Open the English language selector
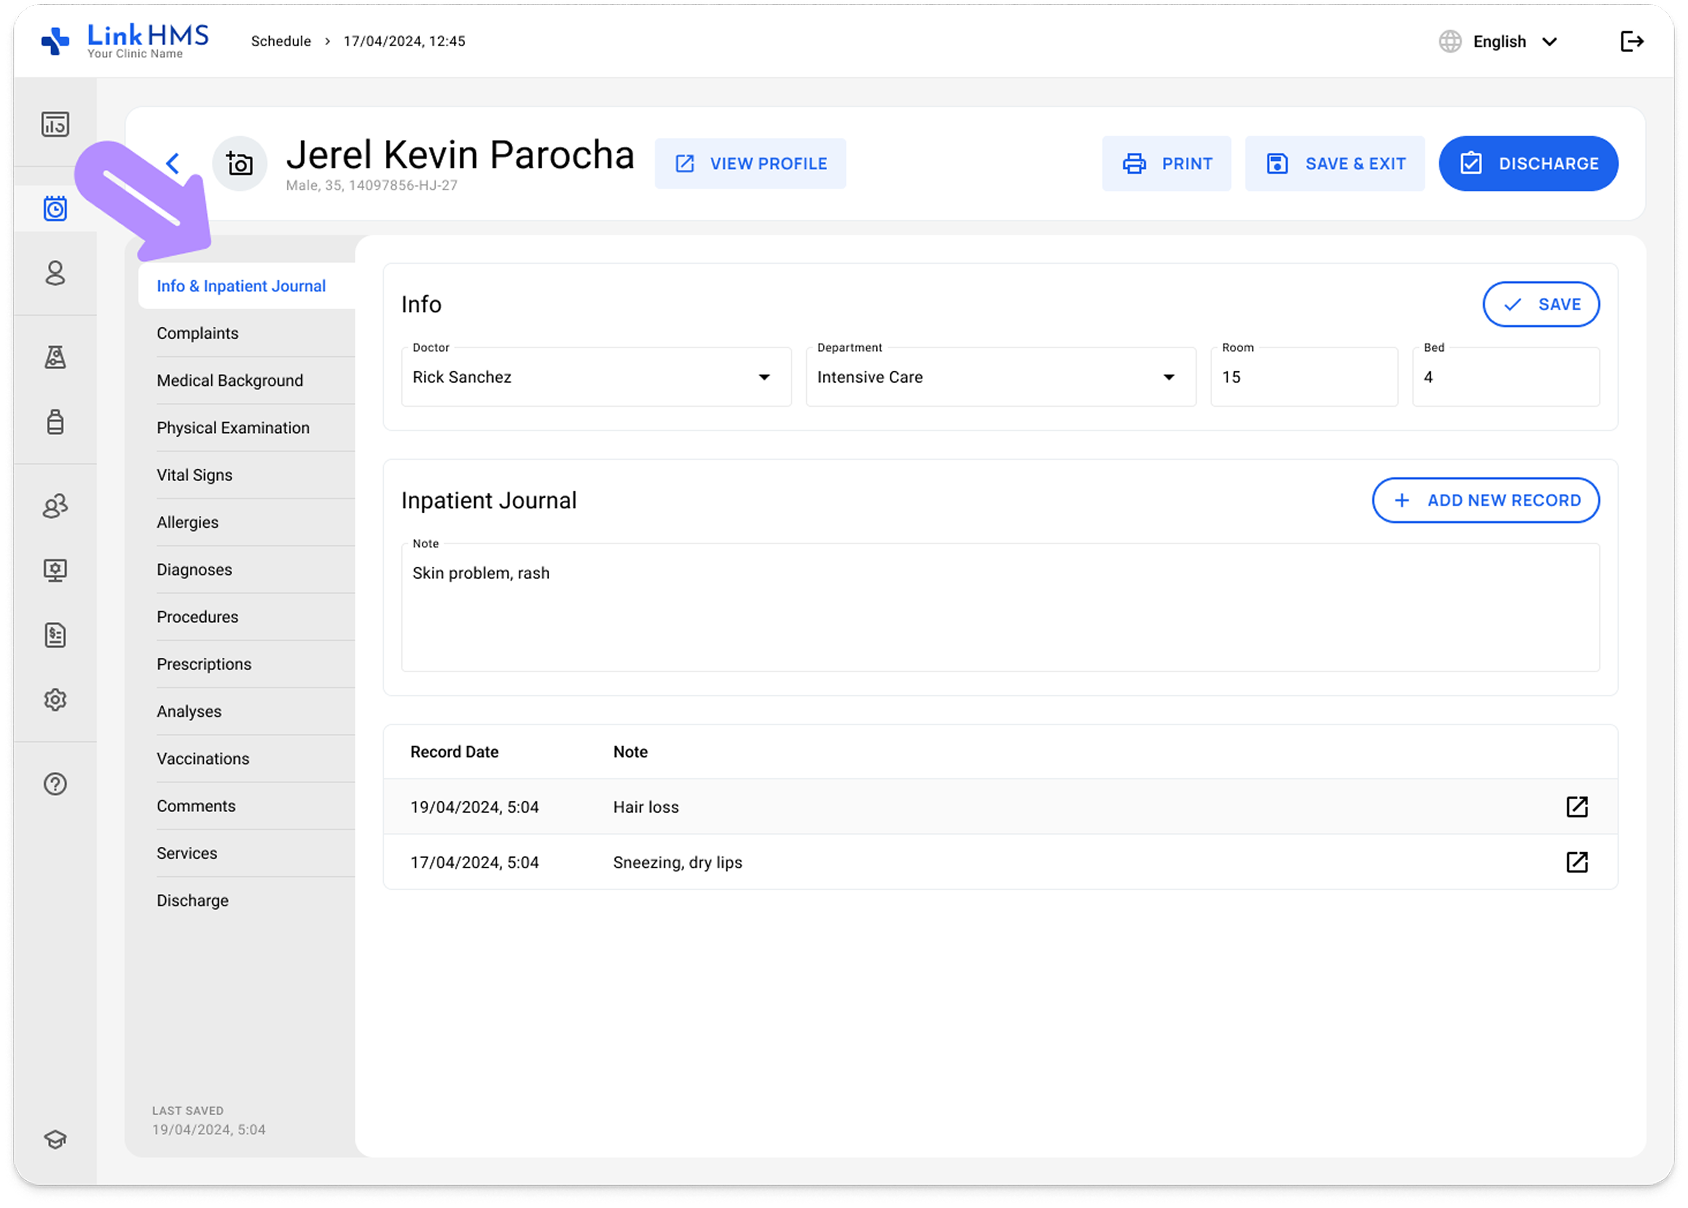This screenshot has width=1688, height=1208. pos(1499,41)
